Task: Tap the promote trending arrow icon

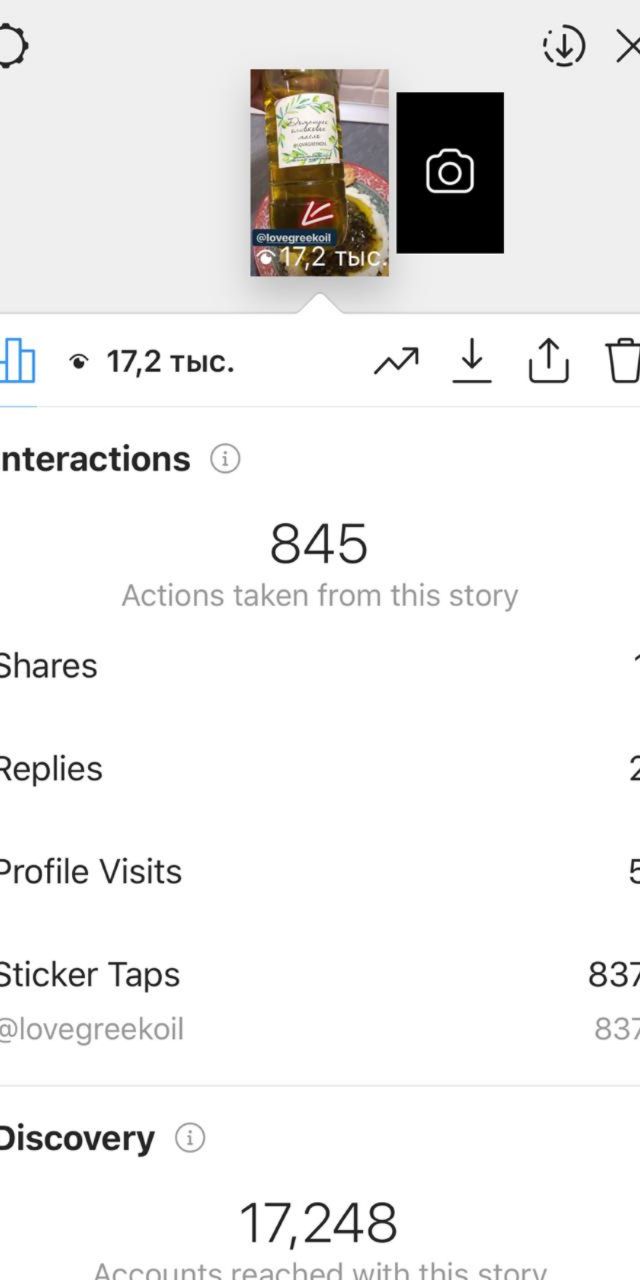Action: click(x=397, y=361)
